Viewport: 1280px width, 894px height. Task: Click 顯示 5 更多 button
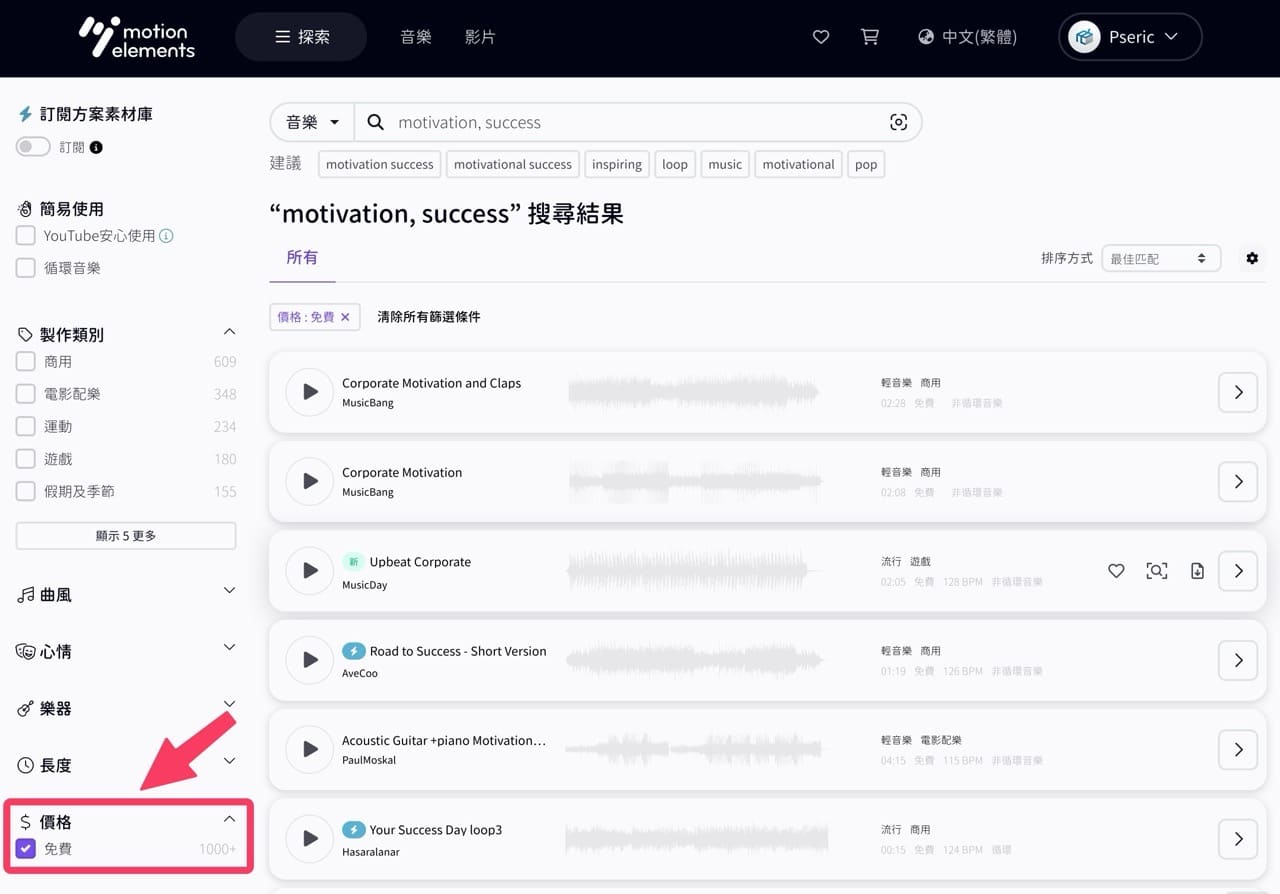pos(126,536)
